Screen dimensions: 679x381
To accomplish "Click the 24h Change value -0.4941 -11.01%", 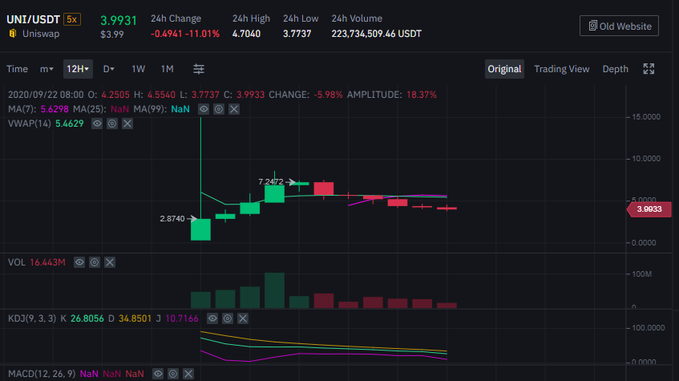I will click(185, 34).
